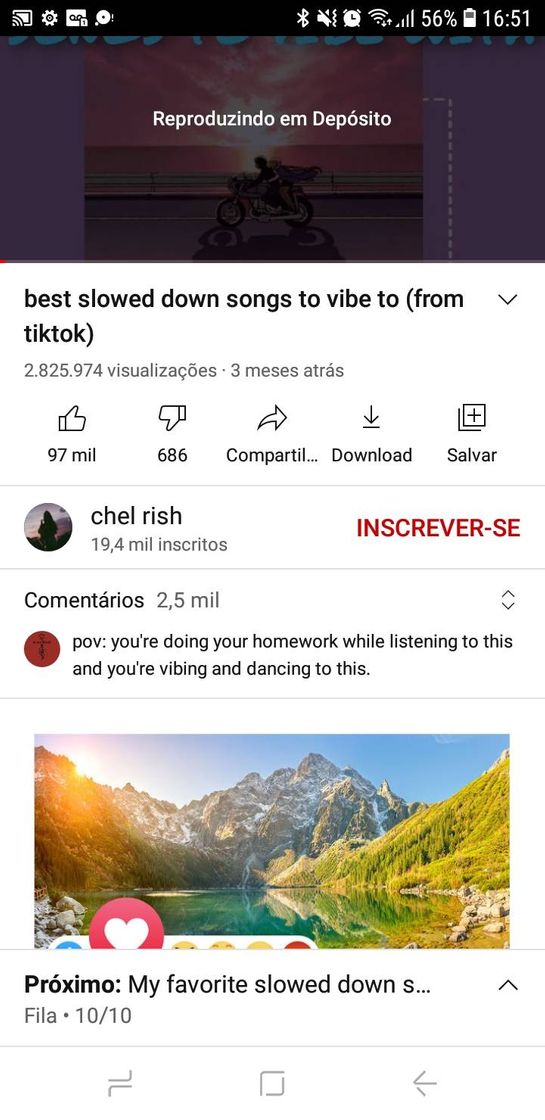Viewport: 545px width, 1120px height.
Task: Tap Android back navigation arrow
Action: pos(424,1084)
